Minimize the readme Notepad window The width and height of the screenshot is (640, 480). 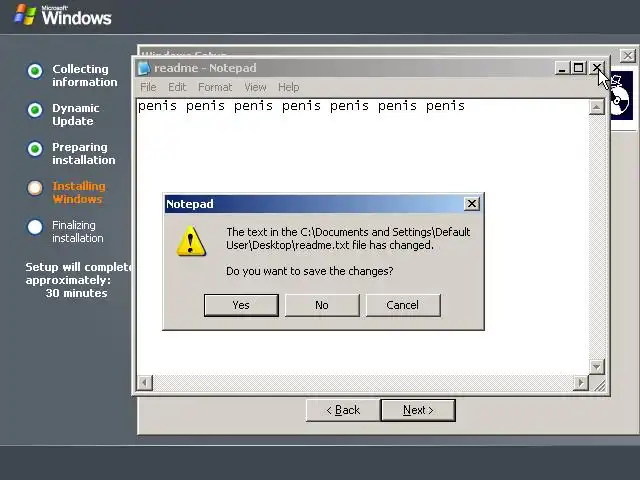562,68
